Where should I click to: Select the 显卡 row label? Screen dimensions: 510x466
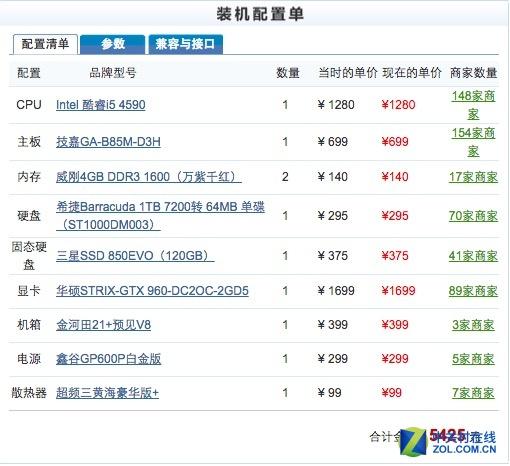(29, 291)
